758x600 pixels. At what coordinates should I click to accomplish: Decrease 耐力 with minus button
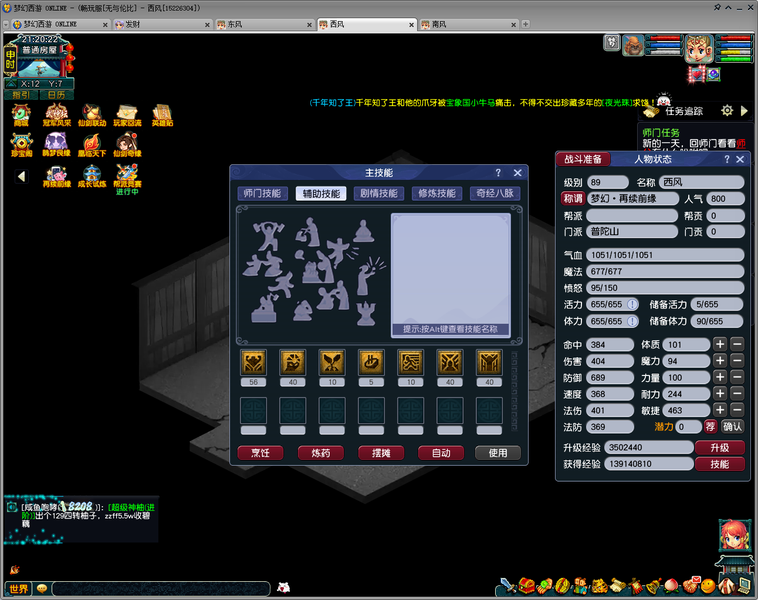(x=737, y=394)
